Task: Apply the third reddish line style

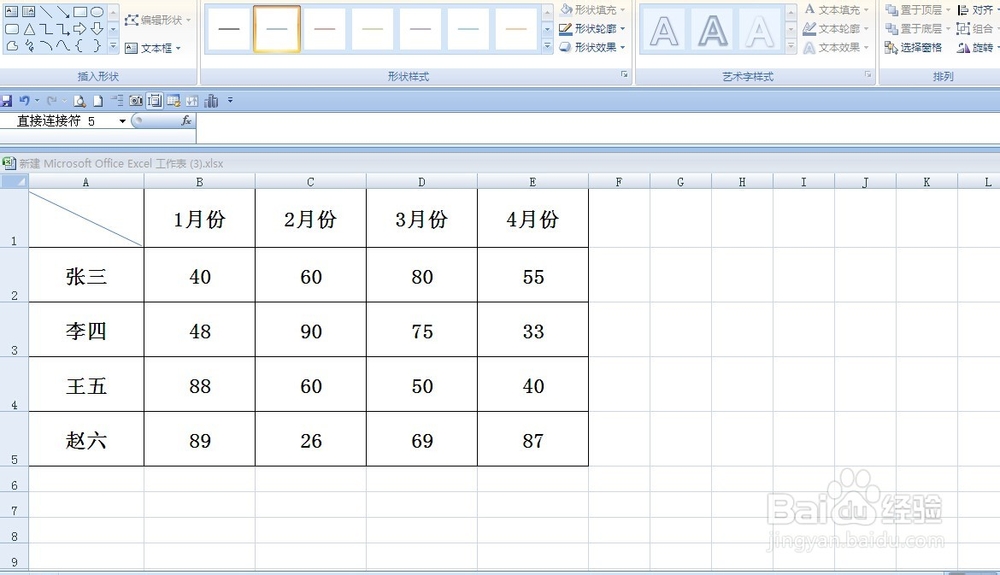Action: (325, 29)
